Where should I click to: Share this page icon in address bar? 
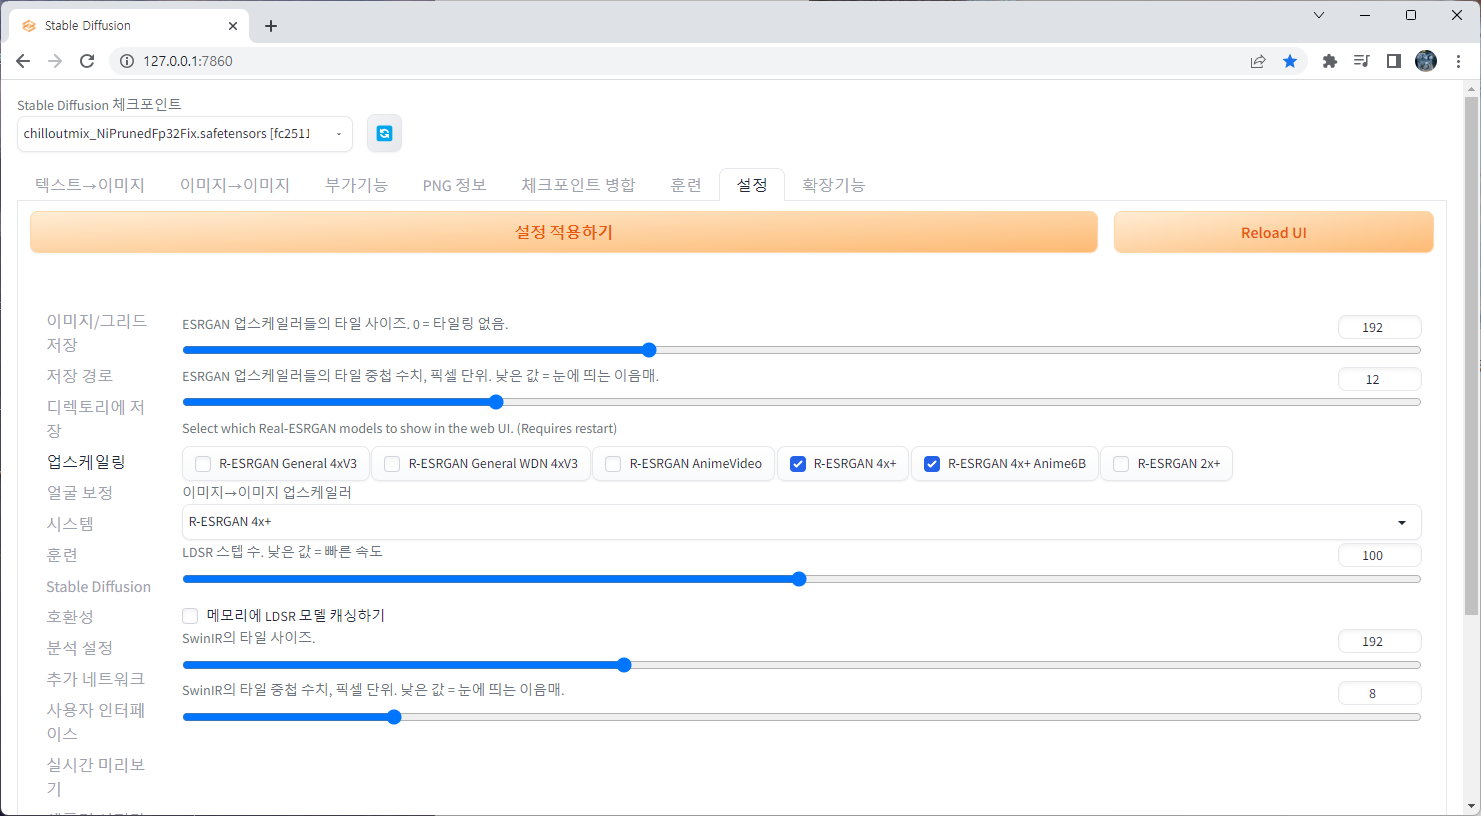[x=1258, y=61]
